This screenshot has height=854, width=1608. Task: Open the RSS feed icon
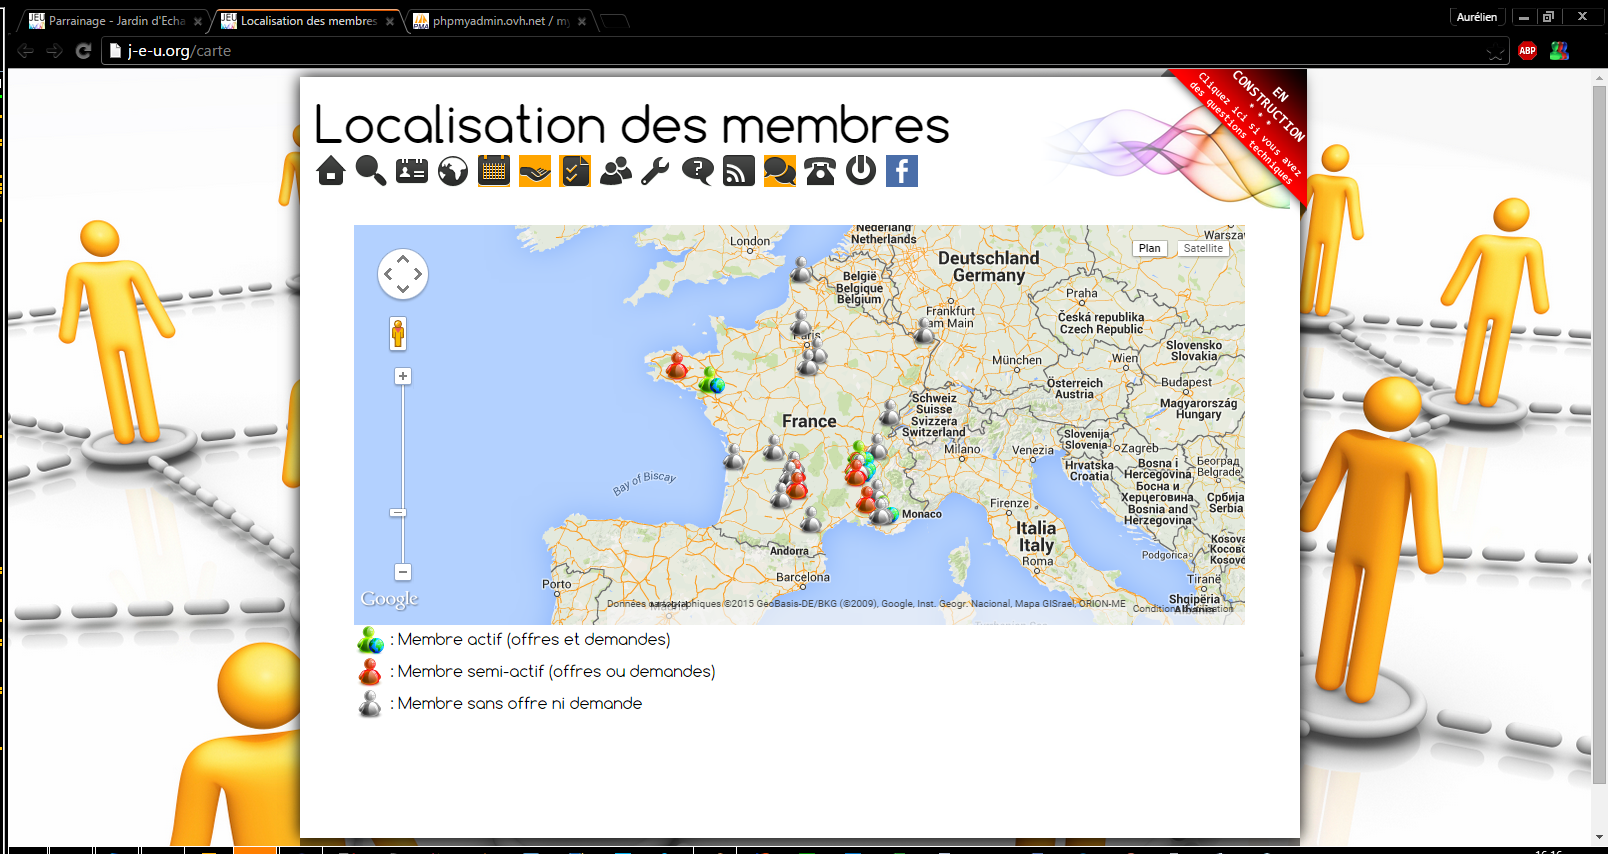click(739, 171)
